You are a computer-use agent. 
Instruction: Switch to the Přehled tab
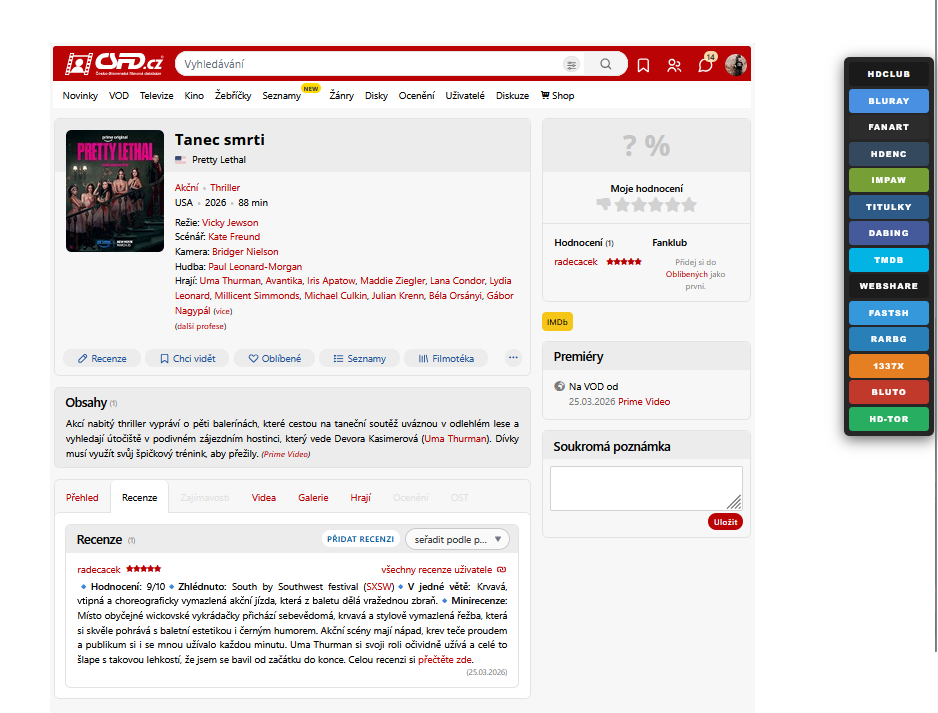(x=82, y=498)
